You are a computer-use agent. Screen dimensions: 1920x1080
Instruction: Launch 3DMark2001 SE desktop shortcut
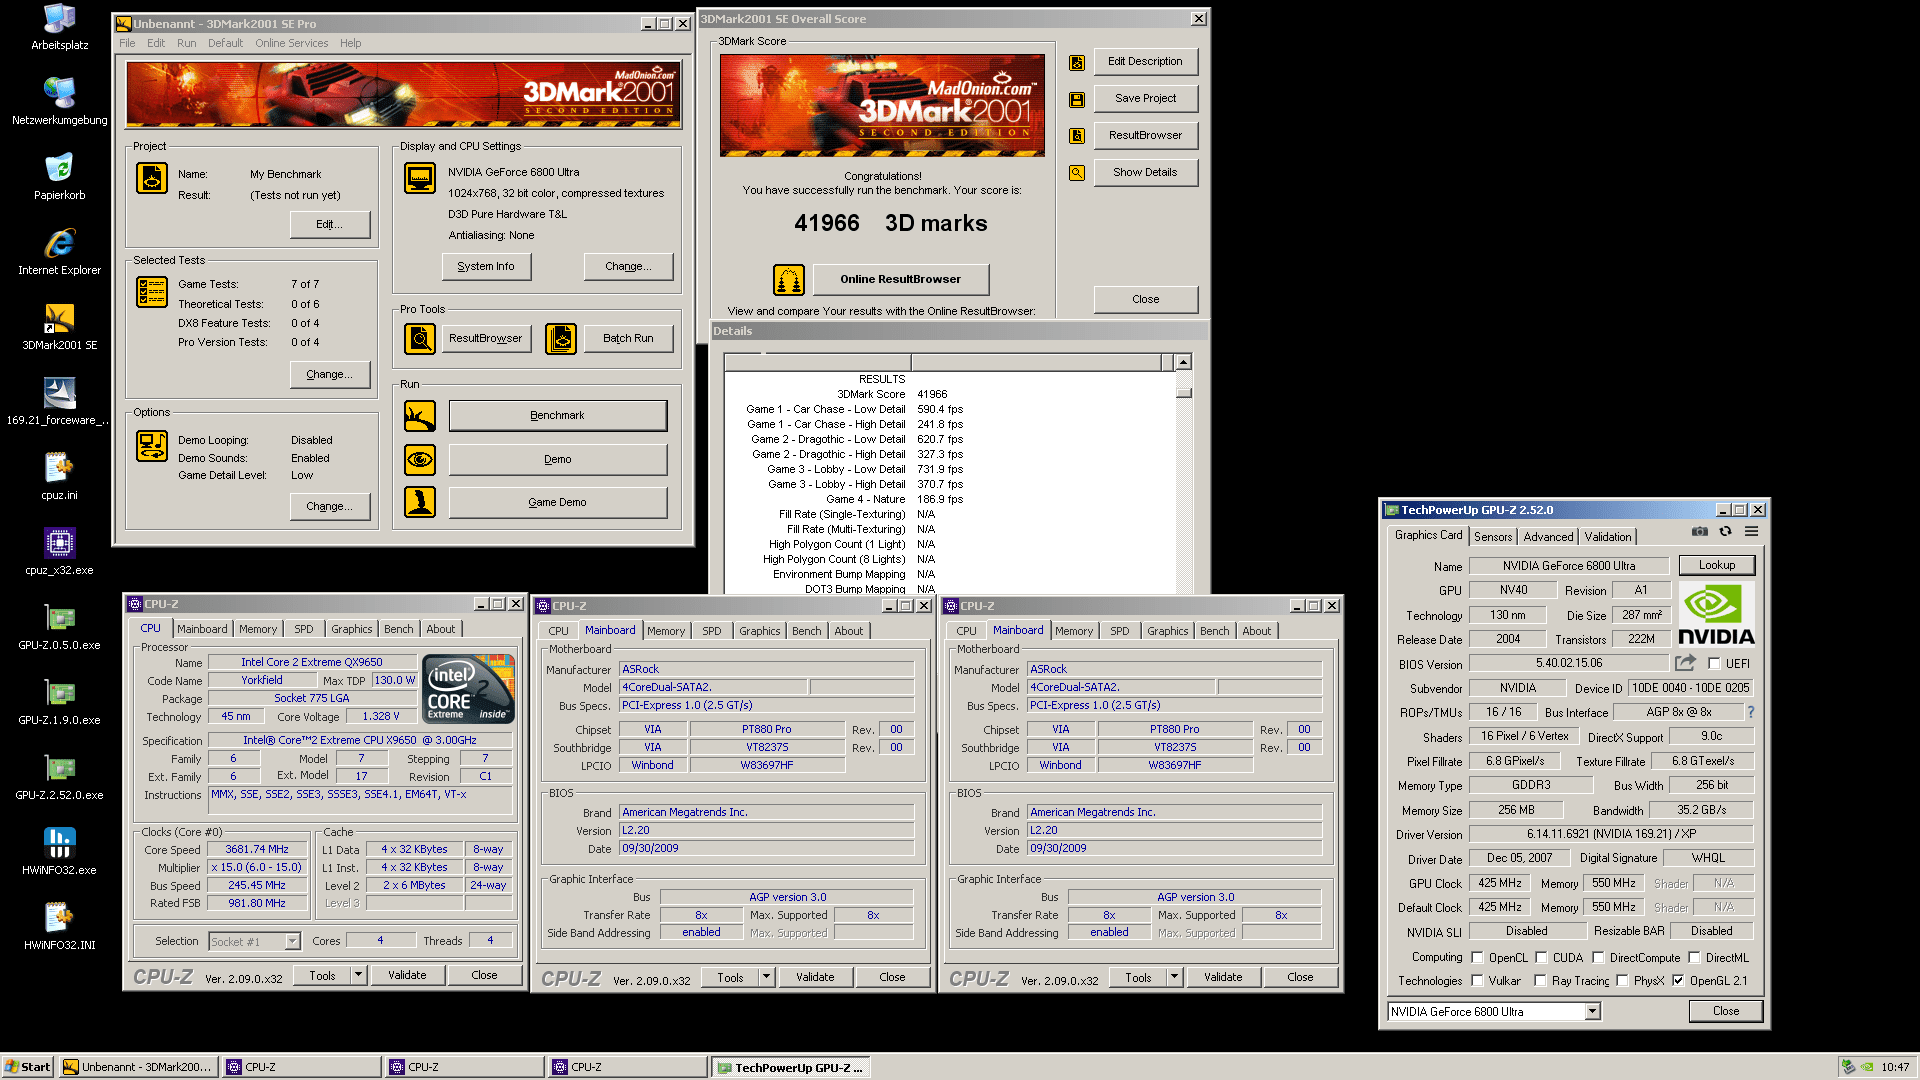[59, 327]
